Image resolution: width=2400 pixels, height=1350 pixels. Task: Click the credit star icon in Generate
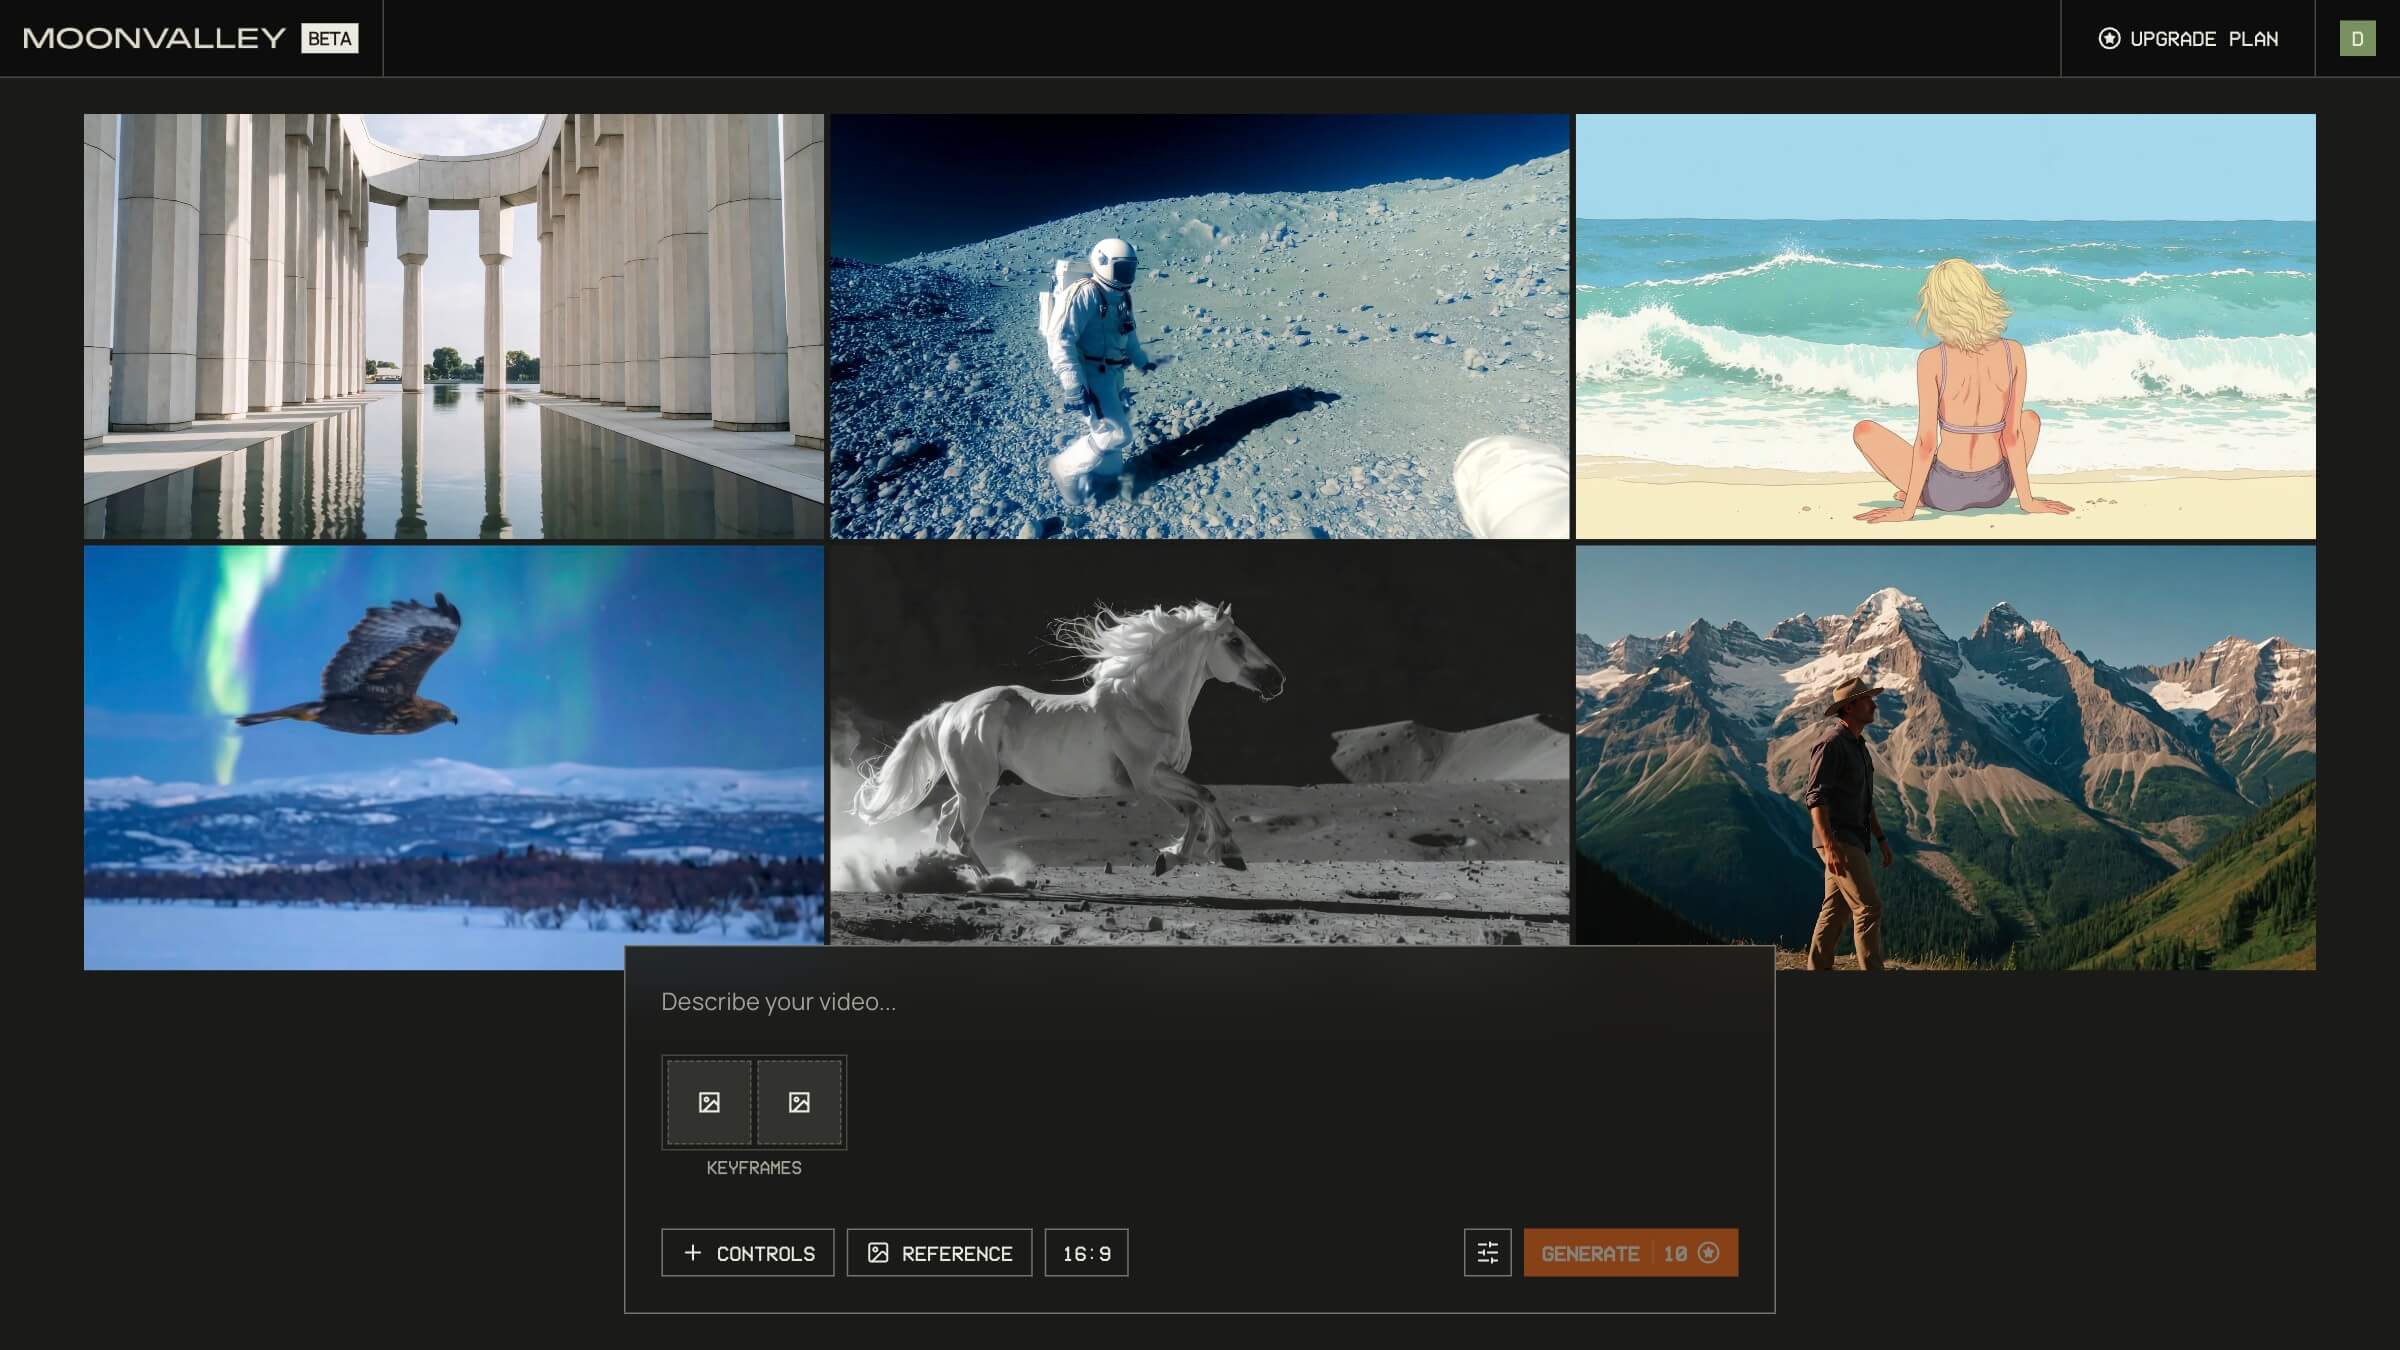(1709, 1252)
